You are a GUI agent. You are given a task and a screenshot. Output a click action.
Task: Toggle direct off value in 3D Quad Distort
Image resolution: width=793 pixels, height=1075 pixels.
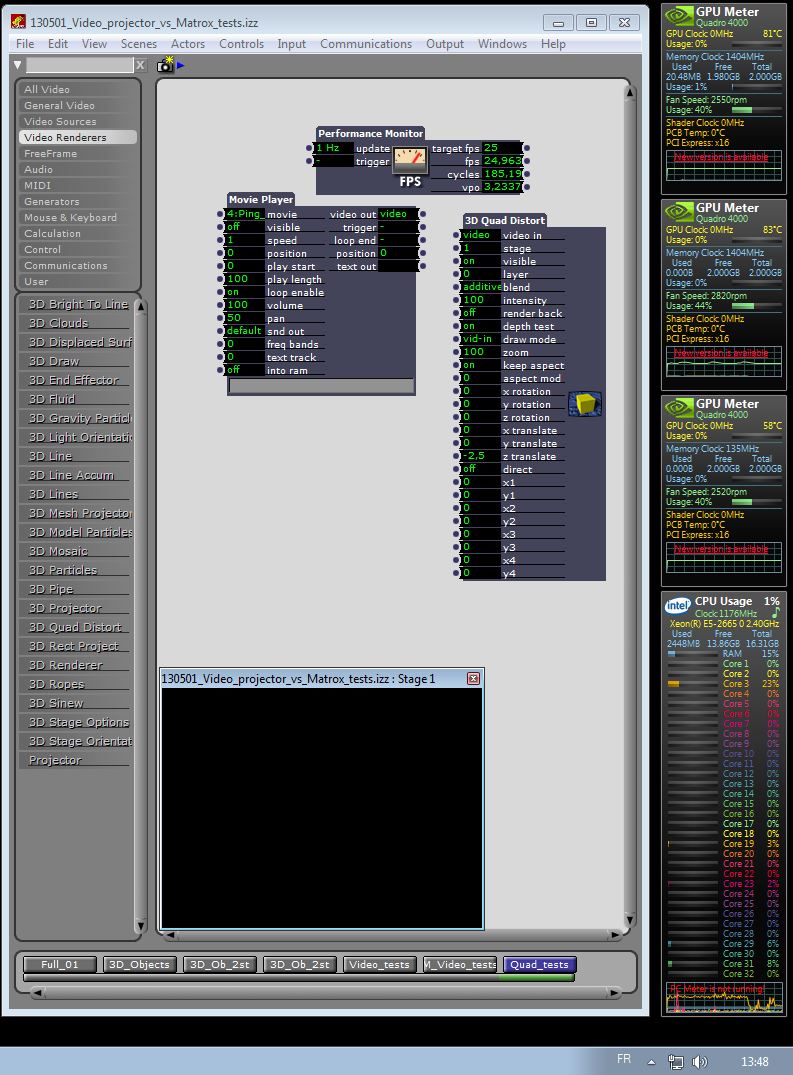[480, 469]
